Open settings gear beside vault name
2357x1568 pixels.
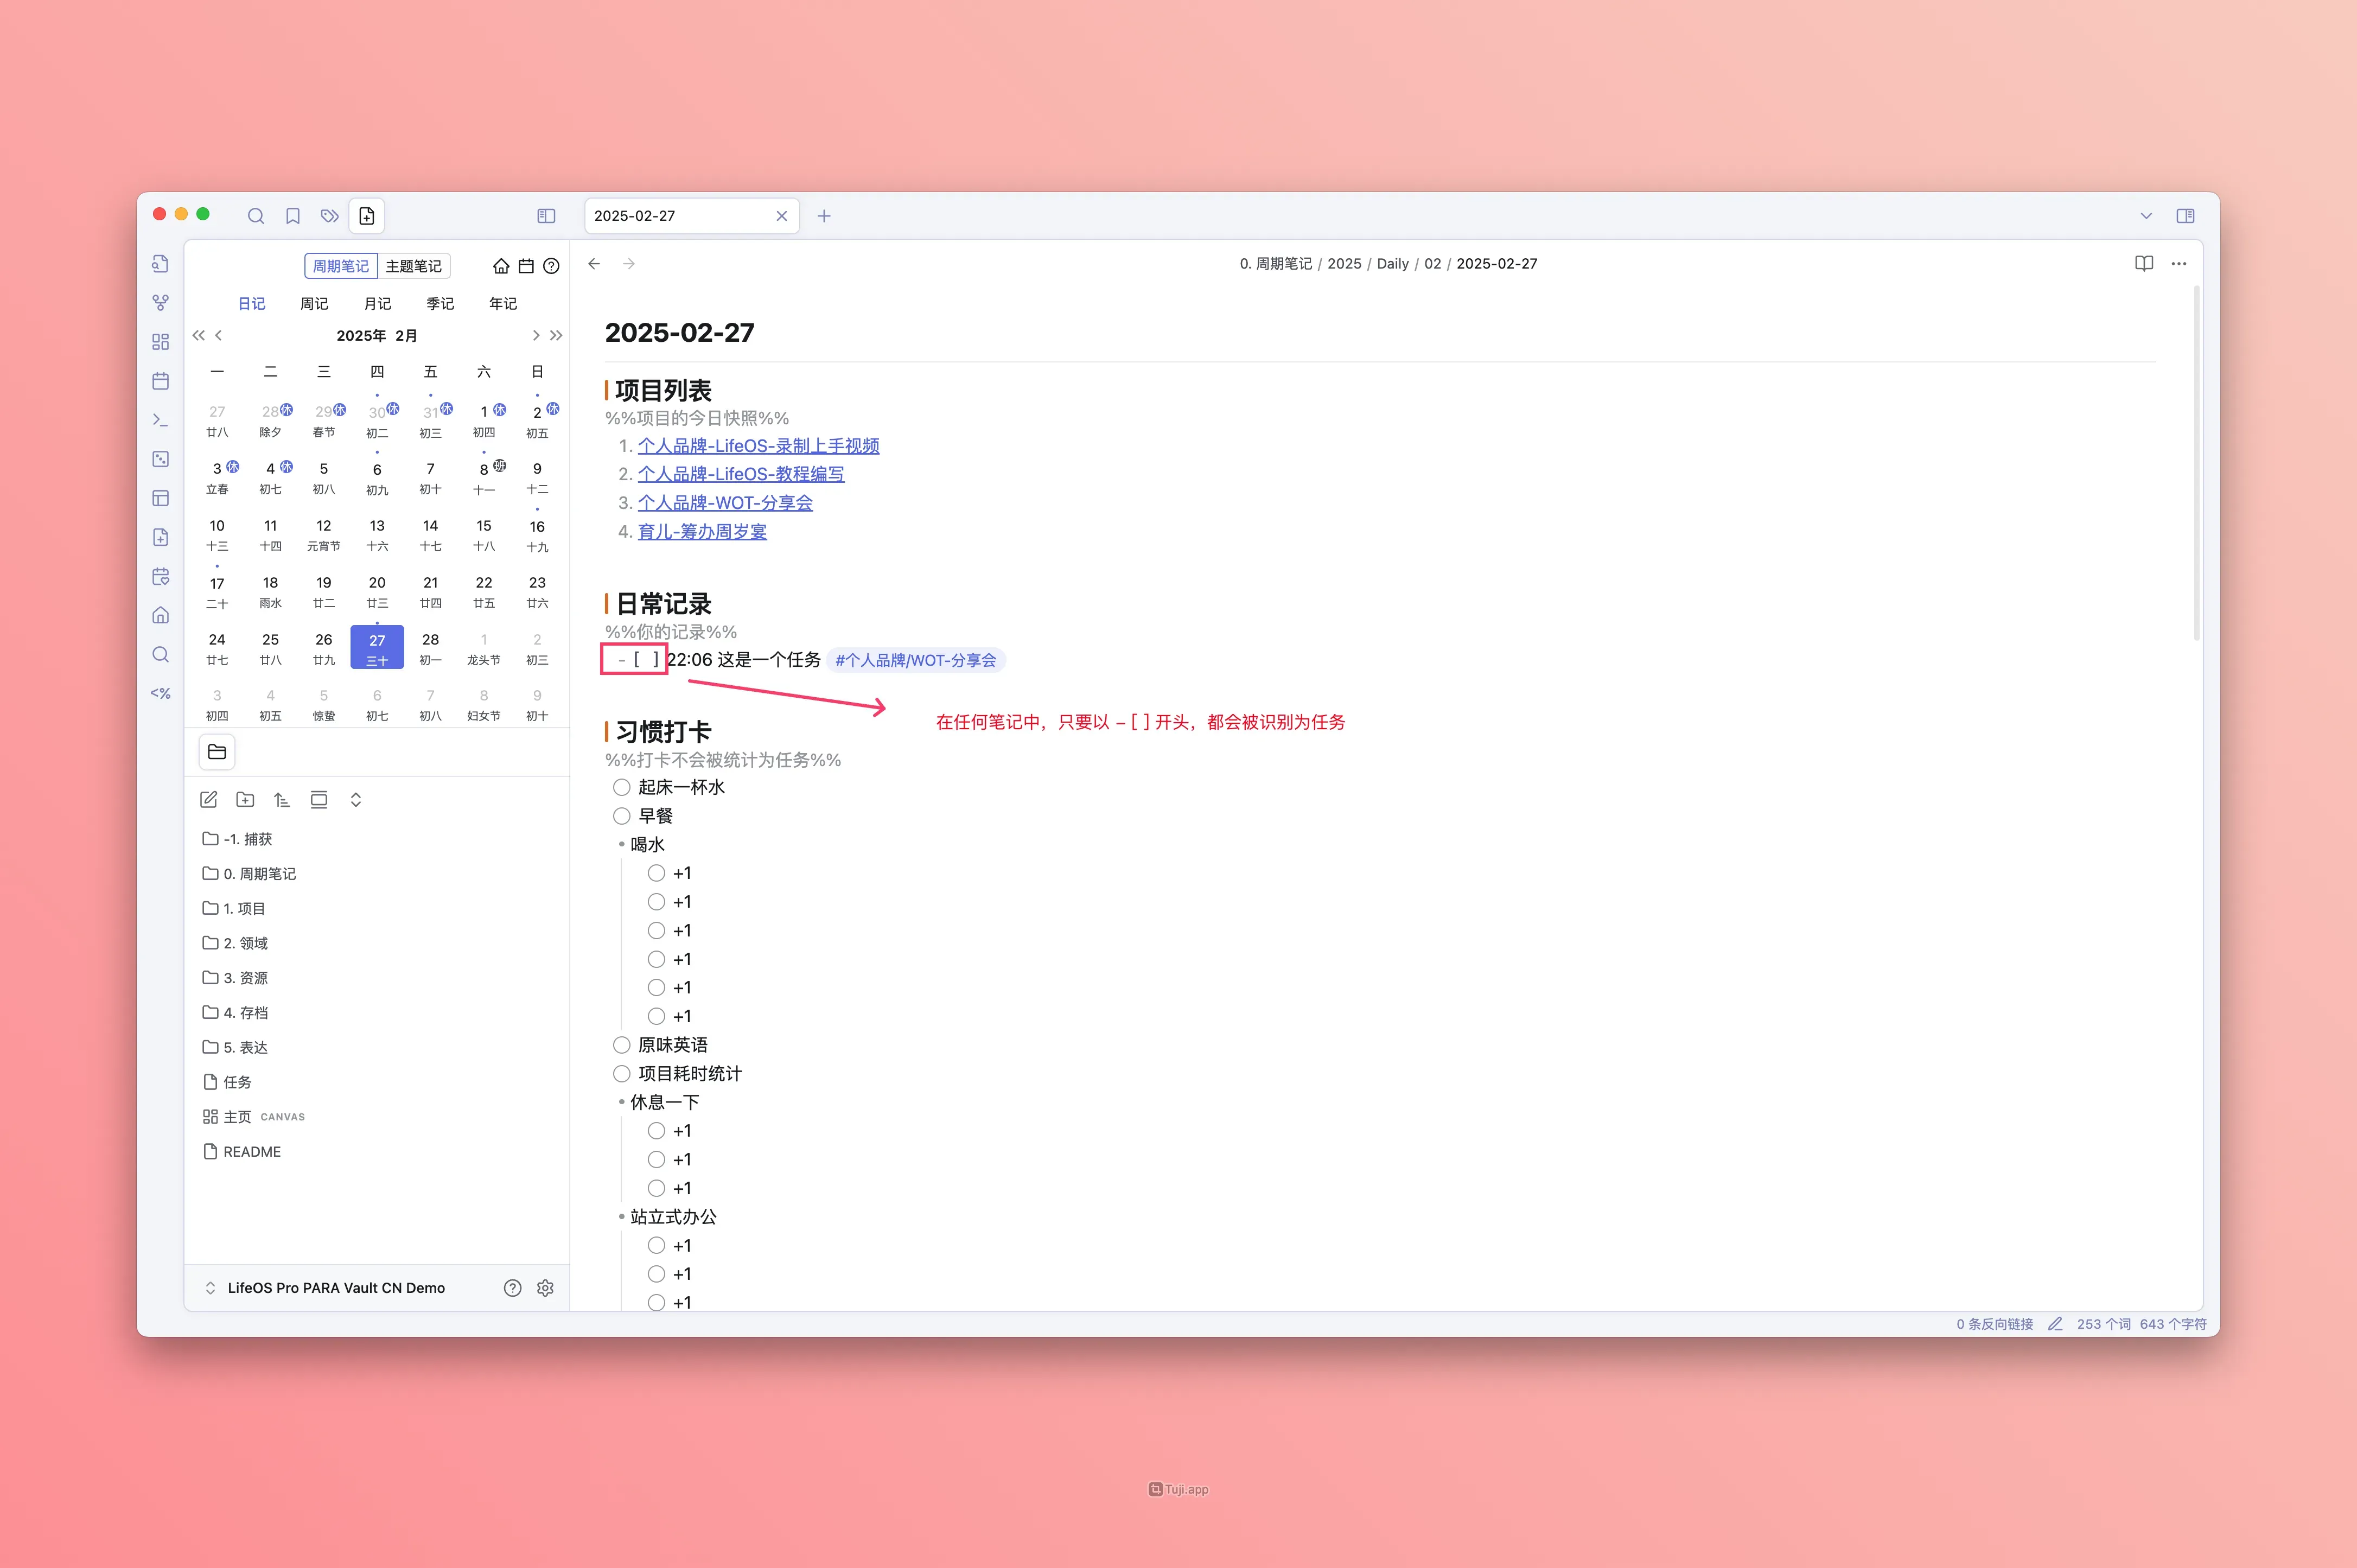click(x=545, y=1288)
